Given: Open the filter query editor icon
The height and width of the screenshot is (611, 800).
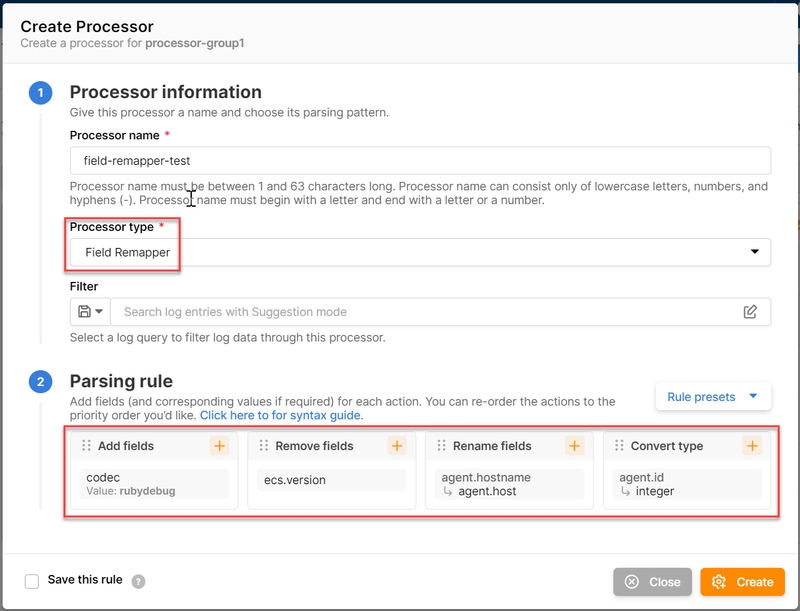Looking at the screenshot, I should coord(750,312).
